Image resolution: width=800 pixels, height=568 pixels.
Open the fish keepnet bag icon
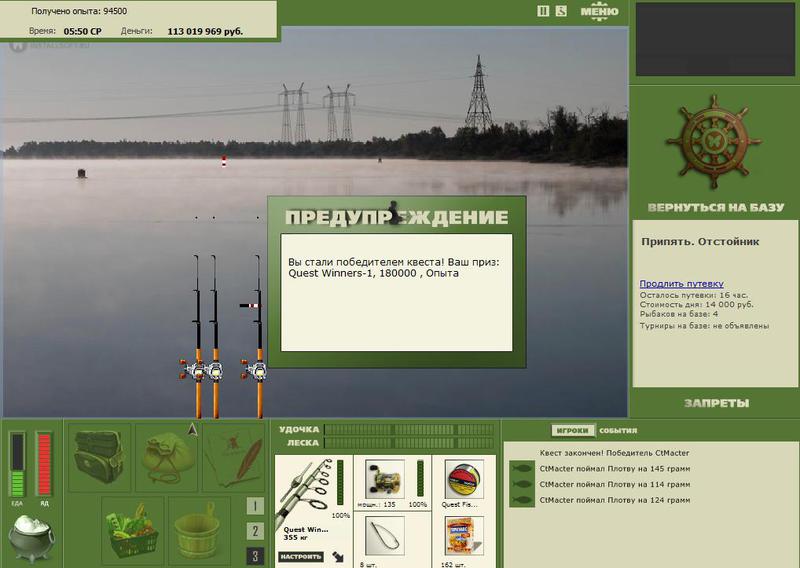pos(167,457)
